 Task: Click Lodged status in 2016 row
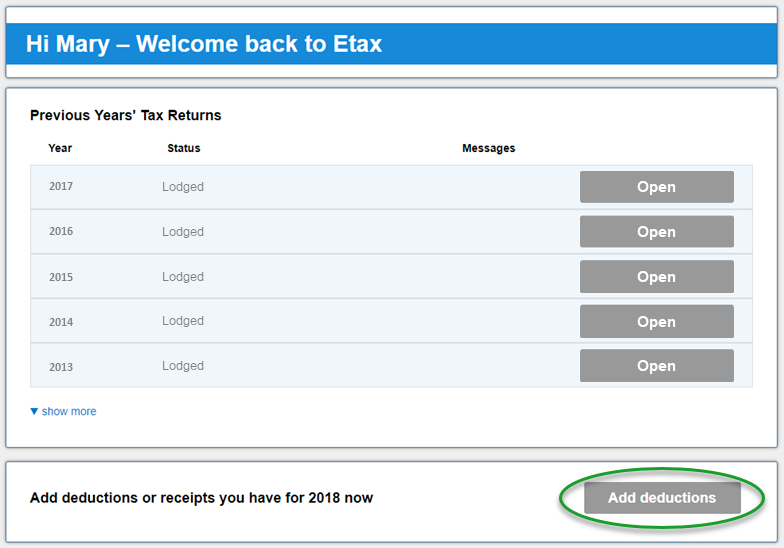[183, 232]
